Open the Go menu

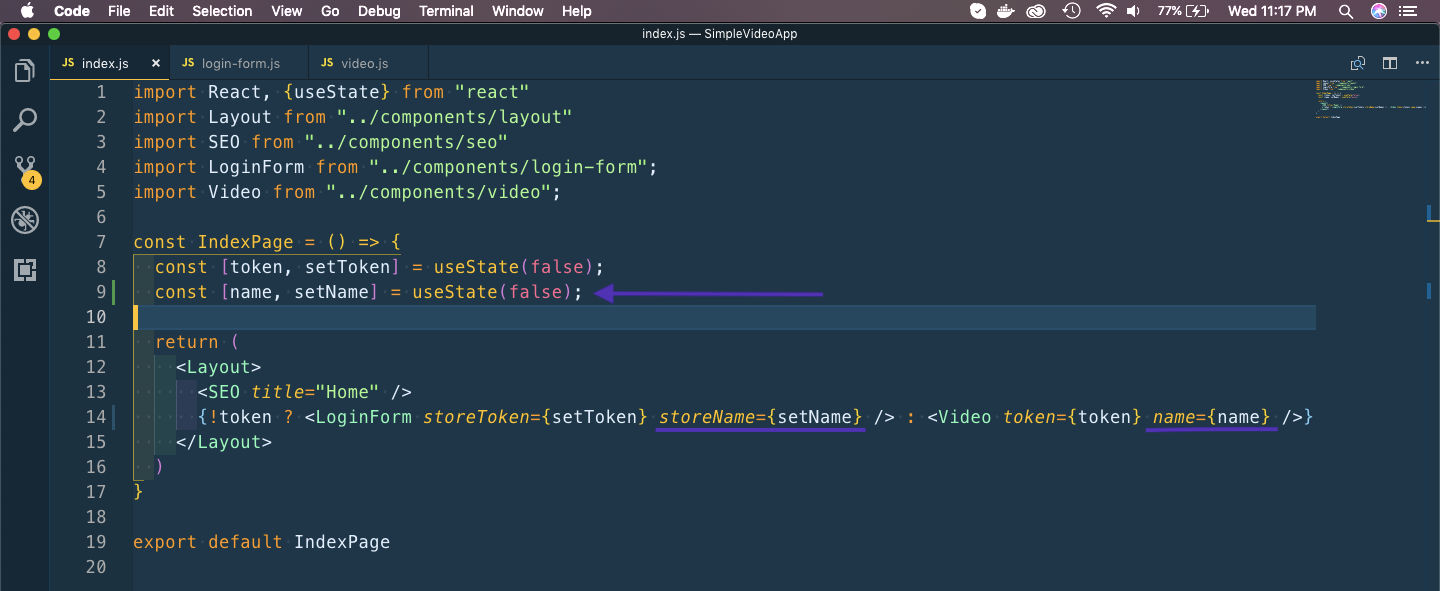330,11
